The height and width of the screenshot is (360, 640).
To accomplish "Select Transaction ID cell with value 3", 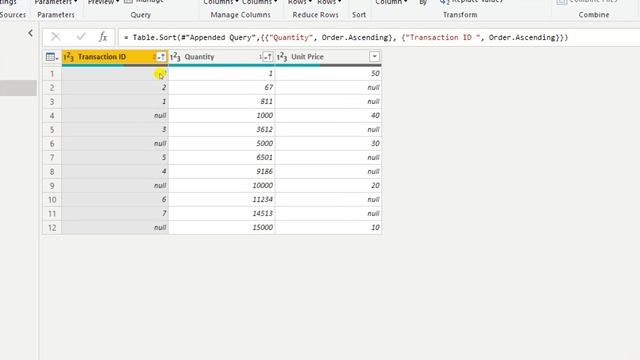I will click(x=115, y=129).
